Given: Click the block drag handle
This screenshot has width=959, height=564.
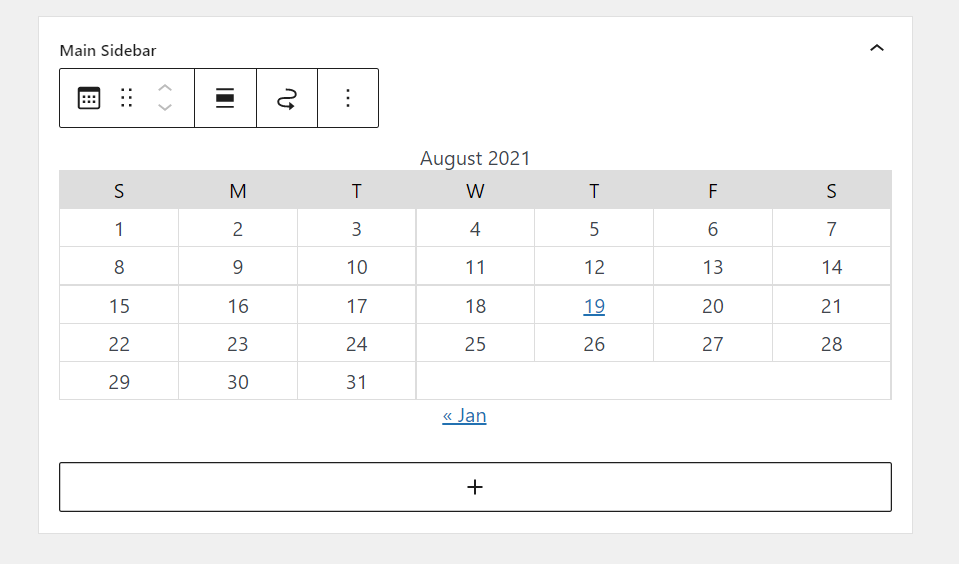Looking at the screenshot, I should point(127,98).
